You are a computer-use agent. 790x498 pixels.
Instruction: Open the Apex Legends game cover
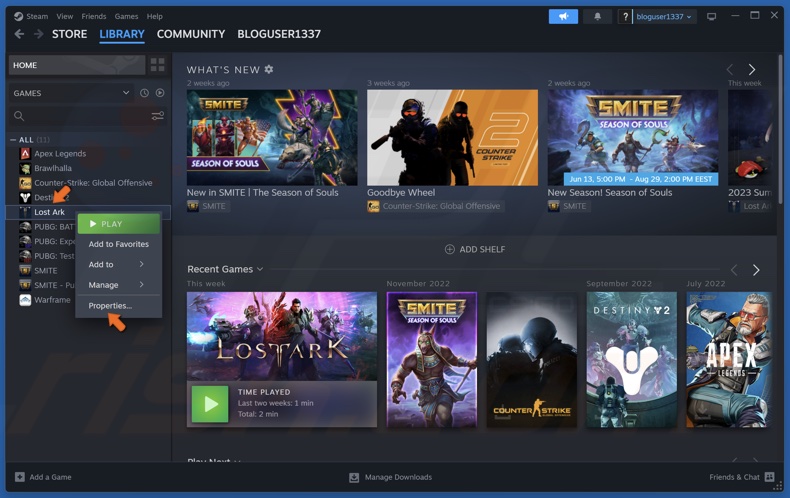[729, 359]
